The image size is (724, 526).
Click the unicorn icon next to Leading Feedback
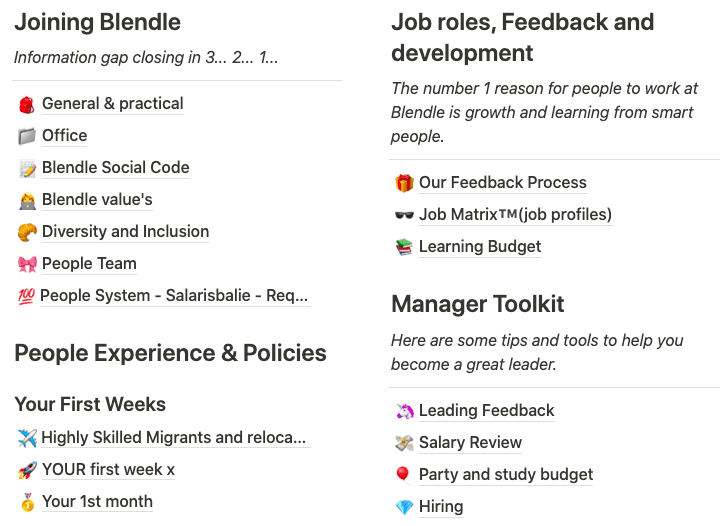(x=404, y=411)
